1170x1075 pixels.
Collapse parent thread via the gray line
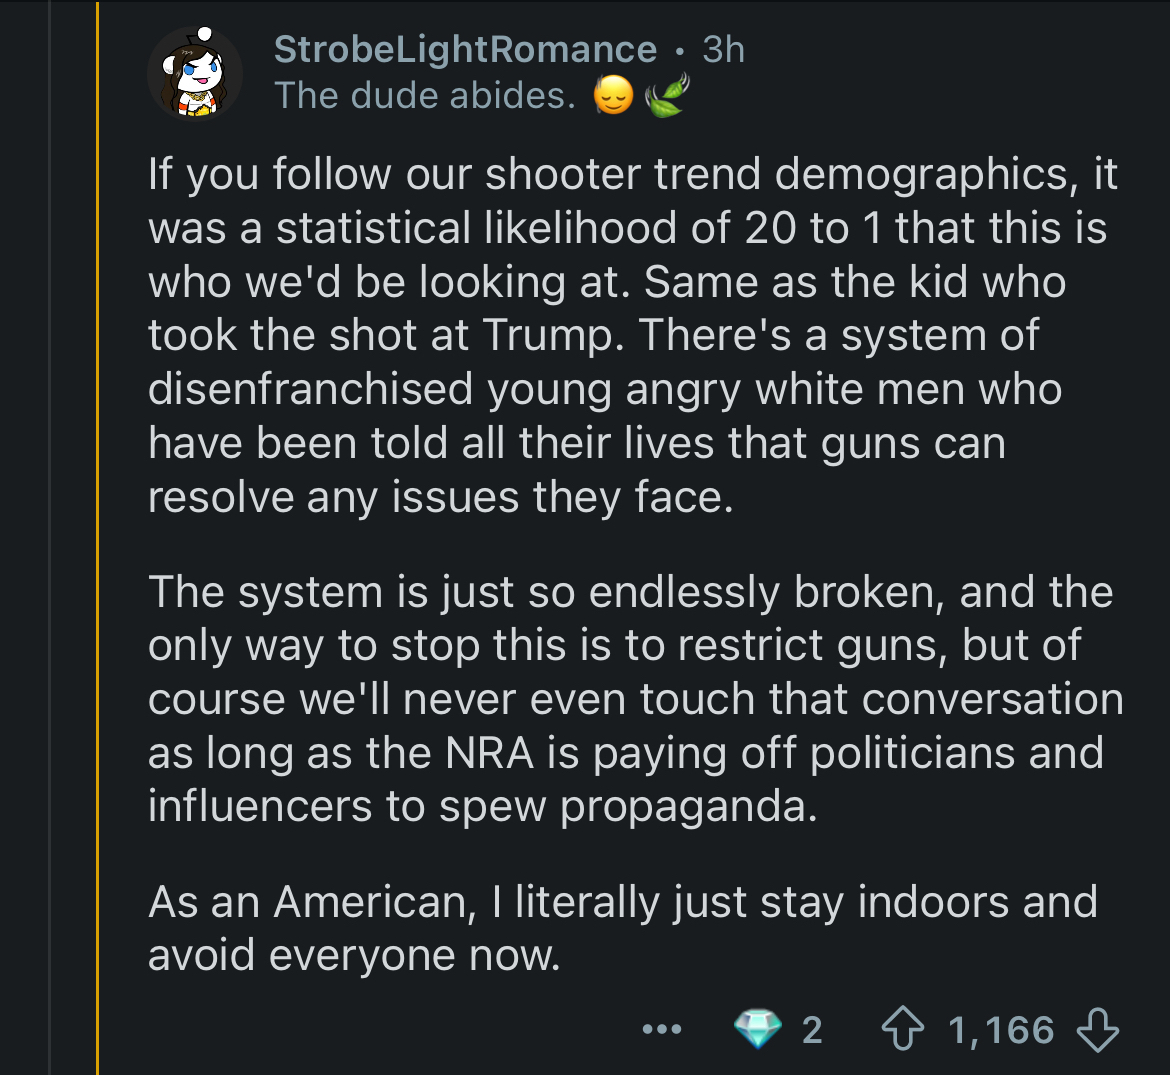[49, 537]
